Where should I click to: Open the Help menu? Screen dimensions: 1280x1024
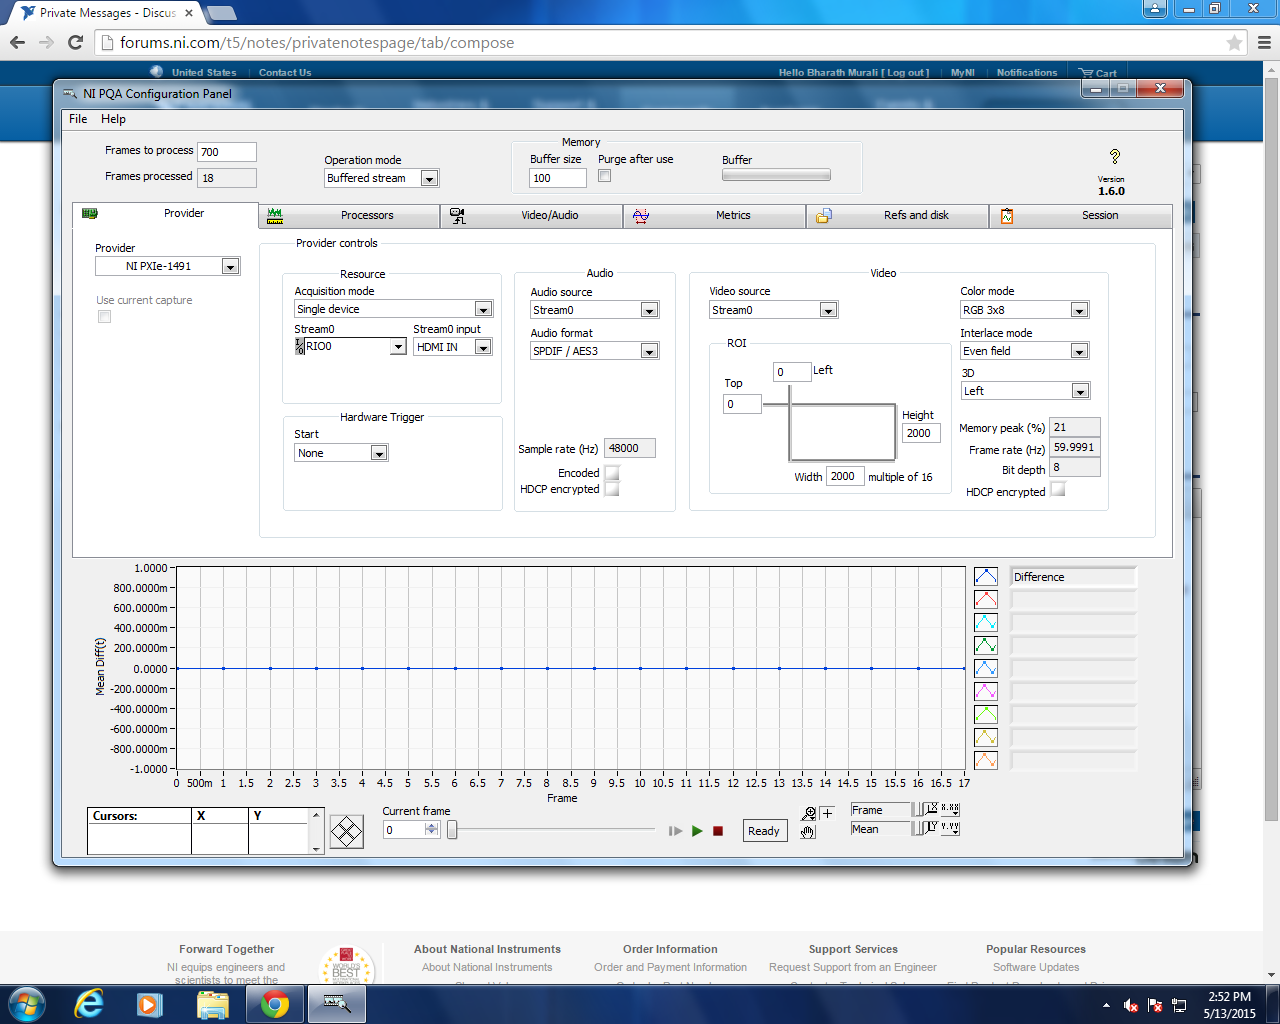pos(113,119)
